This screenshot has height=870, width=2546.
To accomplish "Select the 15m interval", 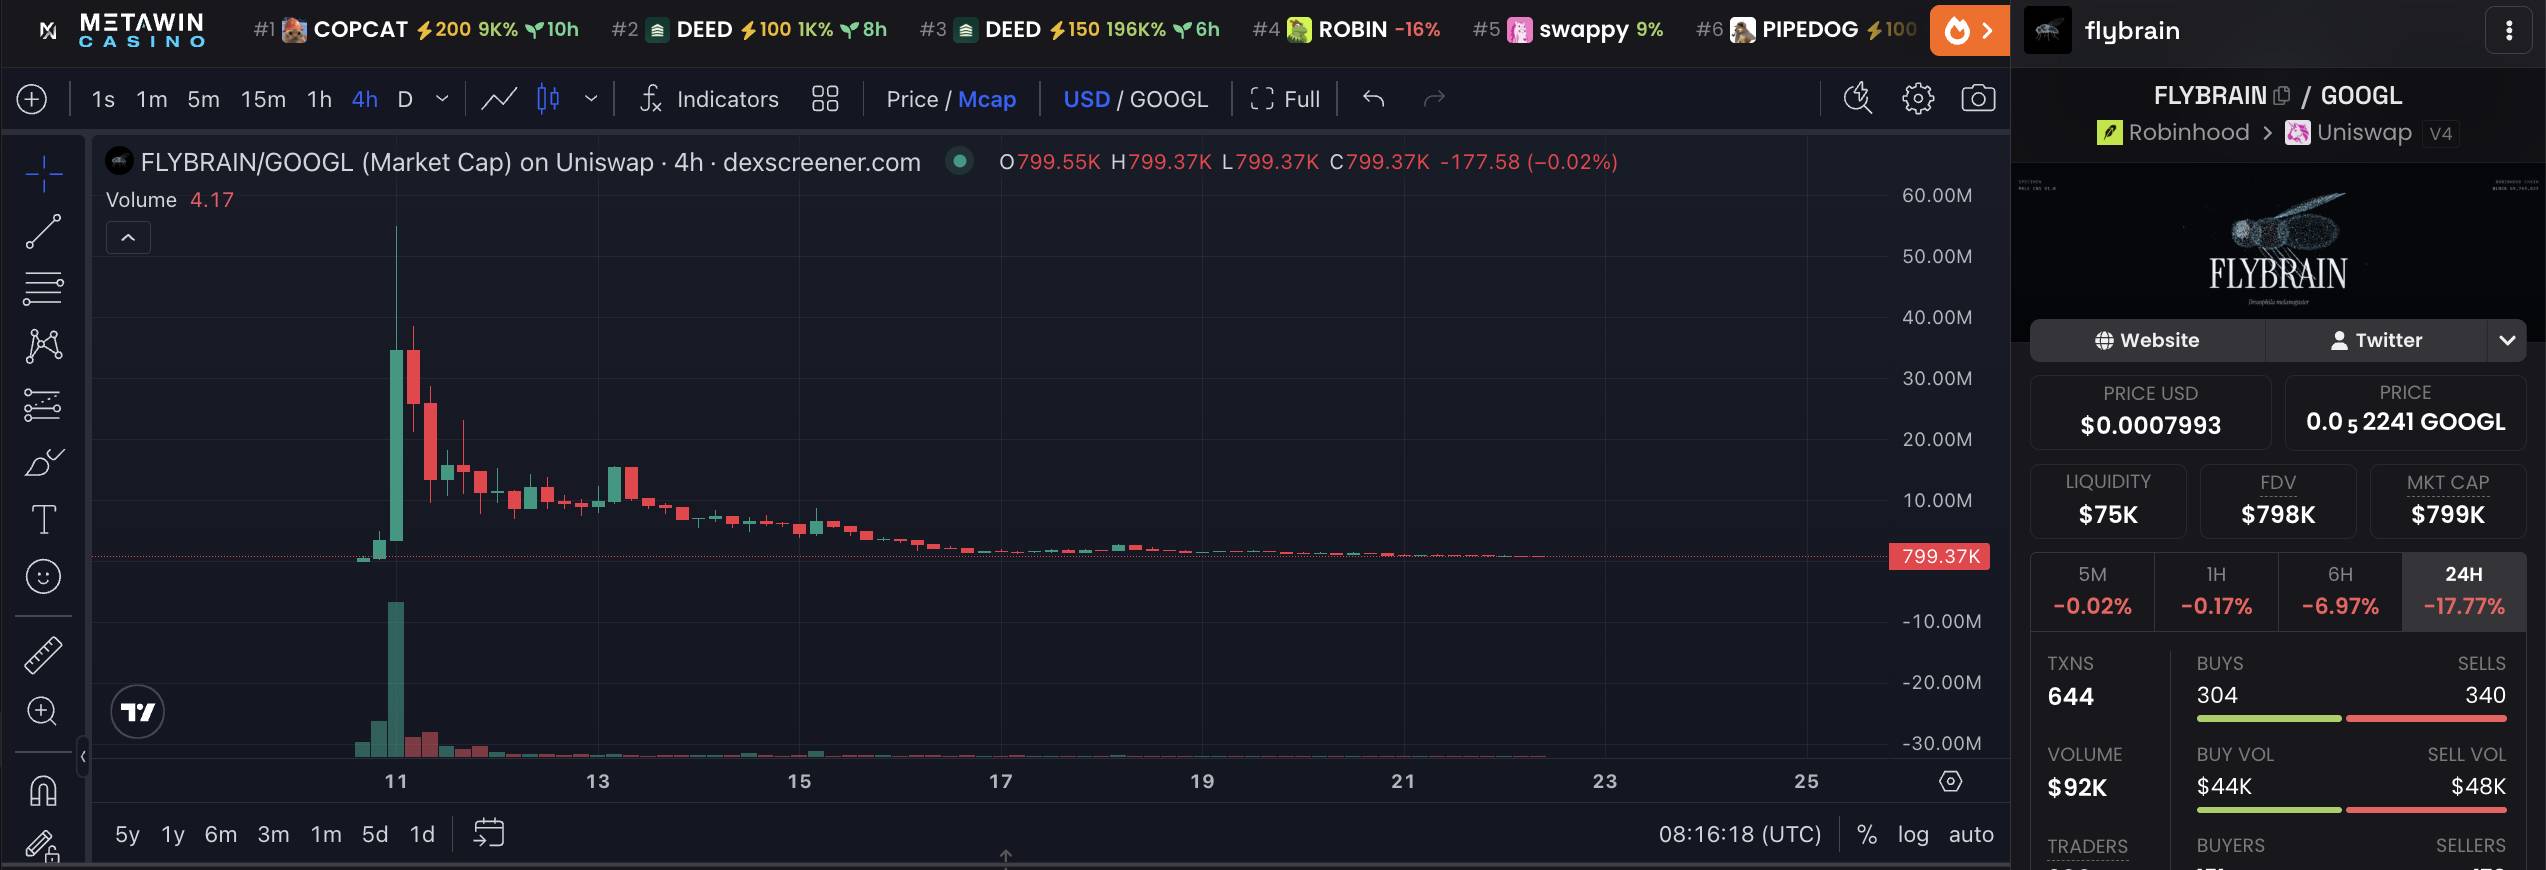I will [263, 99].
